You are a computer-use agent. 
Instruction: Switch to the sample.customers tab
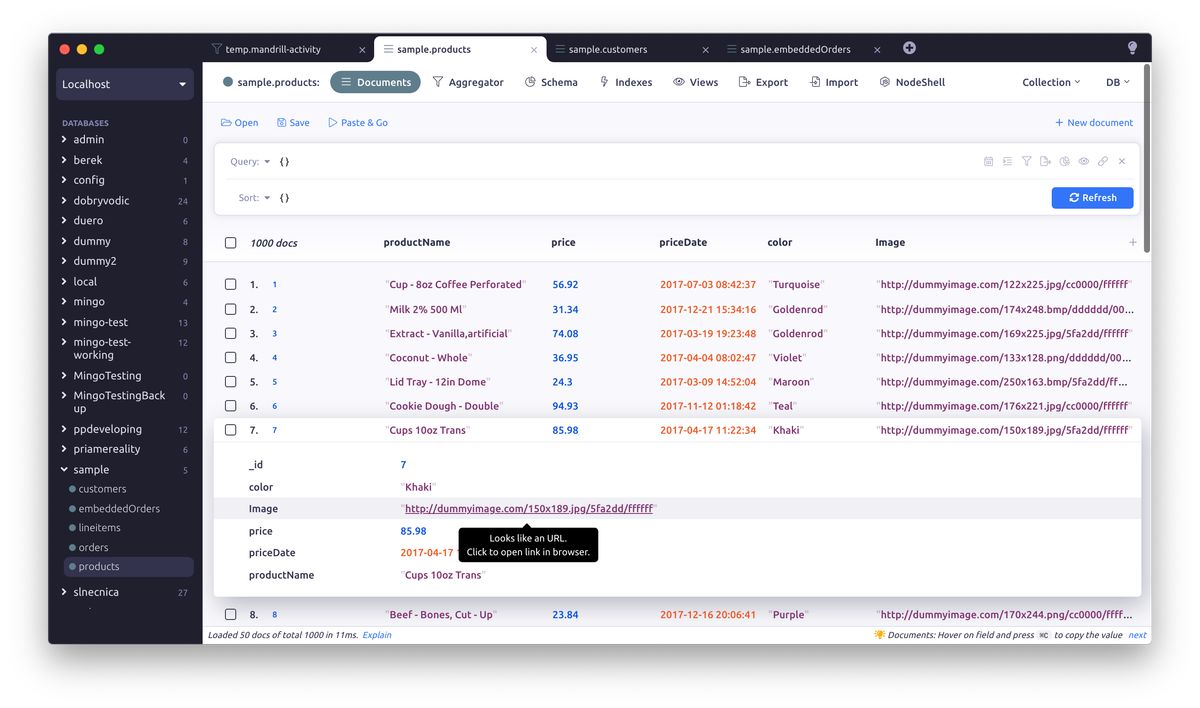pos(608,49)
